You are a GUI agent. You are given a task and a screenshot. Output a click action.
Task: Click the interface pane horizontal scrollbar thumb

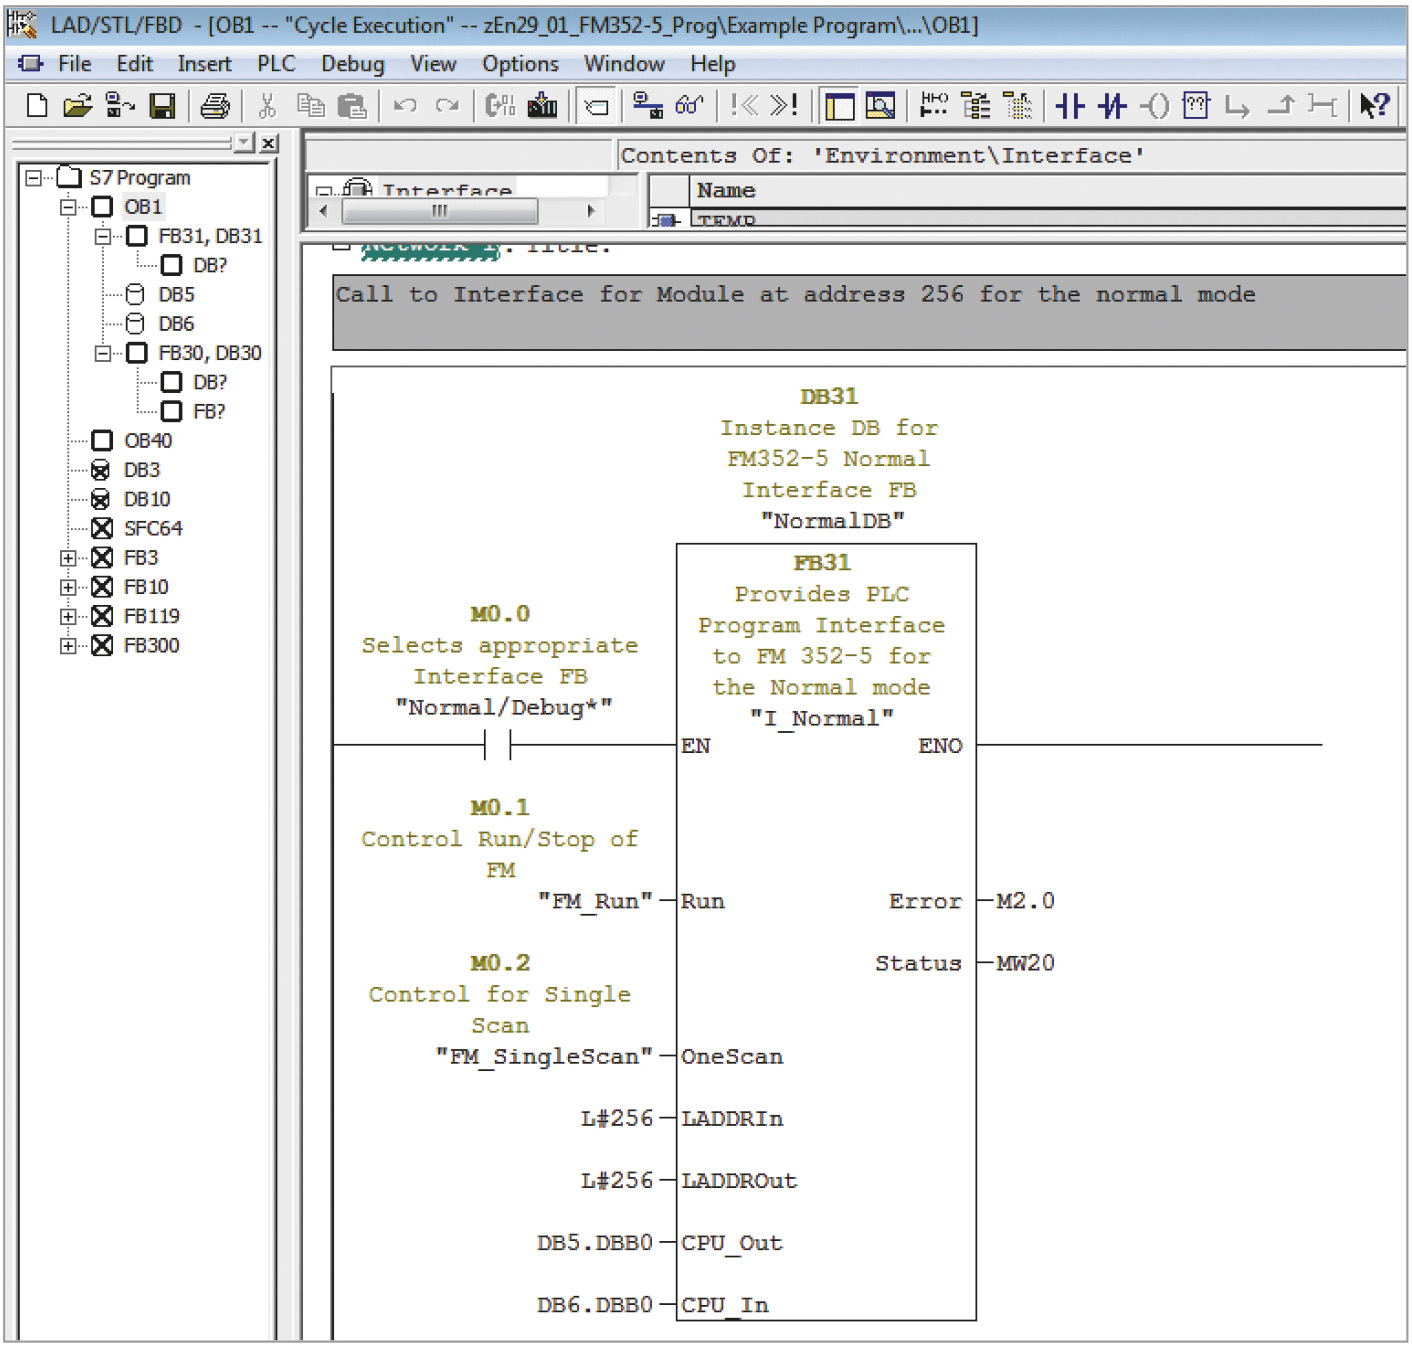(x=439, y=211)
